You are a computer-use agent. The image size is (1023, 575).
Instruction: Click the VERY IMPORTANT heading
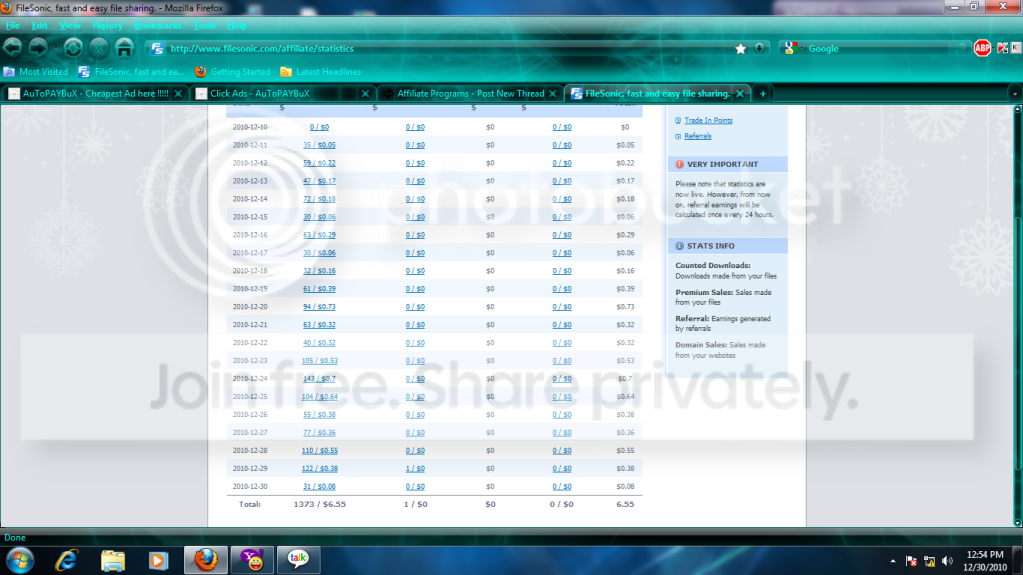(x=722, y=164)
